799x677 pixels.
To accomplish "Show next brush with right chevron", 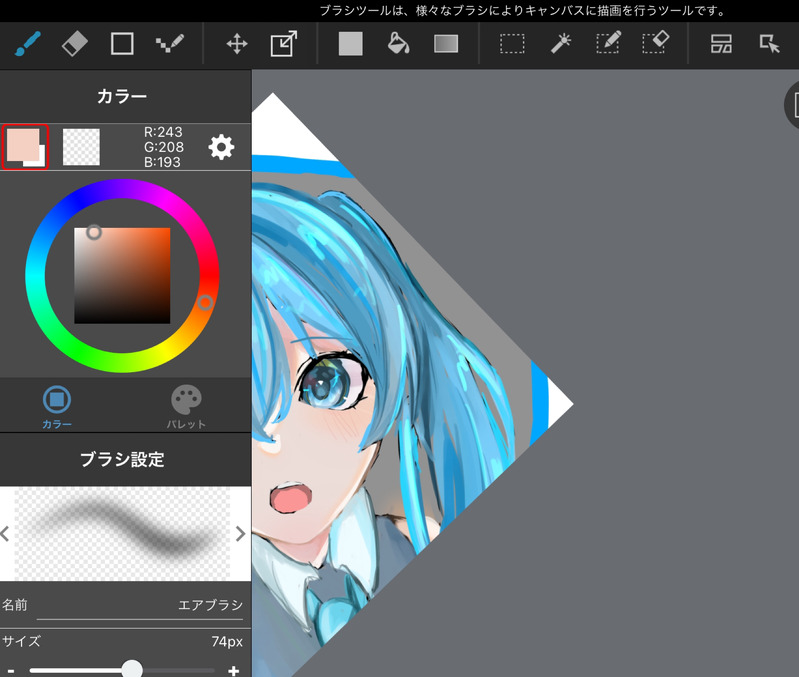I will coord(241,534).
